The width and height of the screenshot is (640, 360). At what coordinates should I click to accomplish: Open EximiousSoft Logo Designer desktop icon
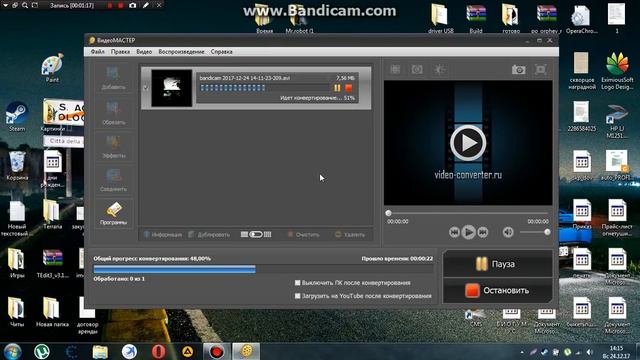tap(617, 71)
